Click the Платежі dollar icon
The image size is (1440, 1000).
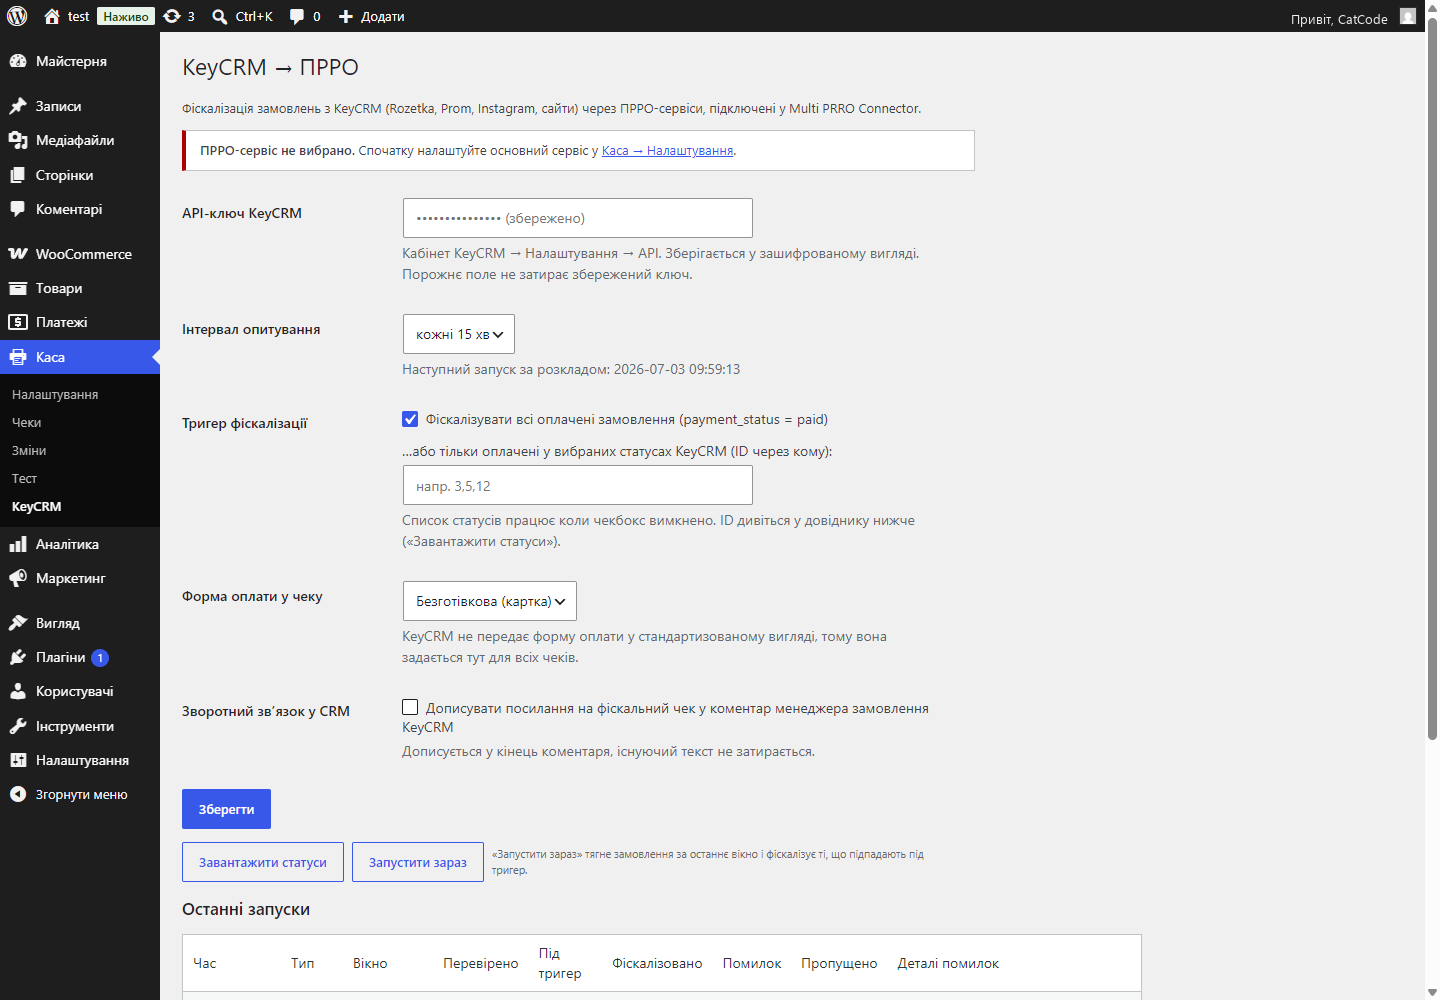[18, 322]
